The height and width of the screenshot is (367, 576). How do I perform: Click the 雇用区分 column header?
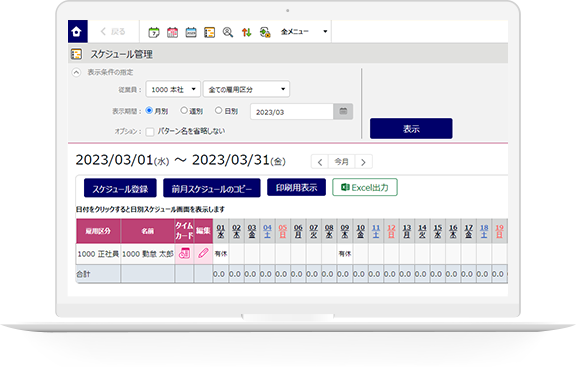click(x=98, y=231)
